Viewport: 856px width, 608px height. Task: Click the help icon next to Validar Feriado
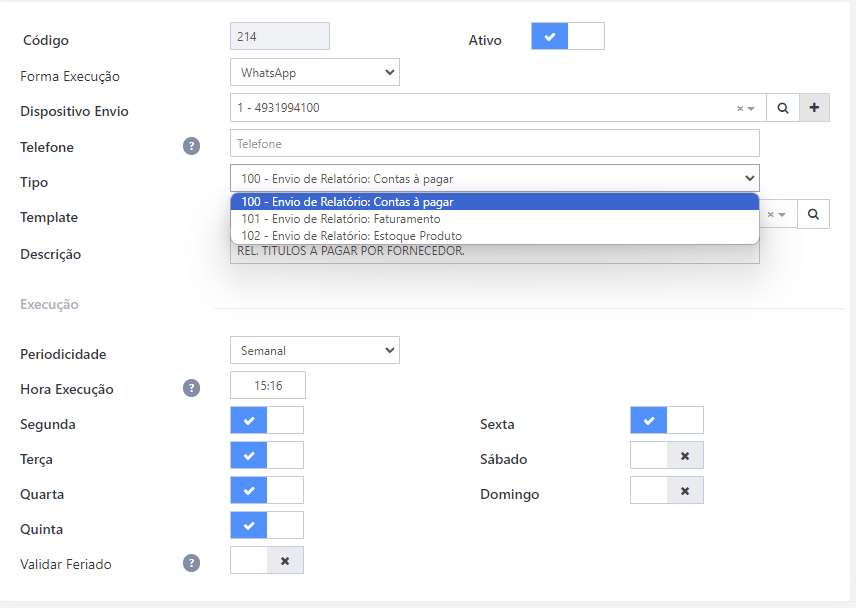[x=191, y=564]
